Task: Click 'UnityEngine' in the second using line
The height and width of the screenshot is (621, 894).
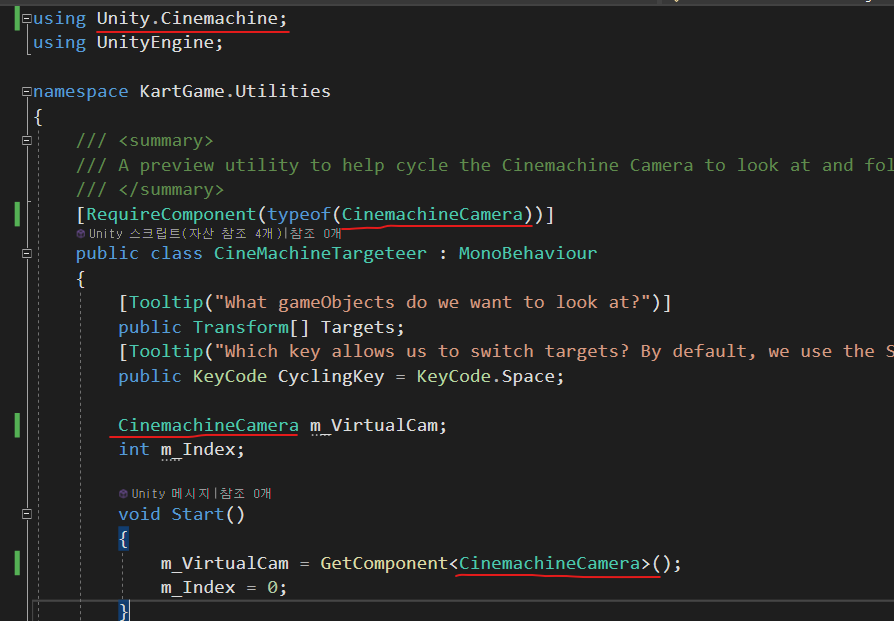Action: click(155, 42)
